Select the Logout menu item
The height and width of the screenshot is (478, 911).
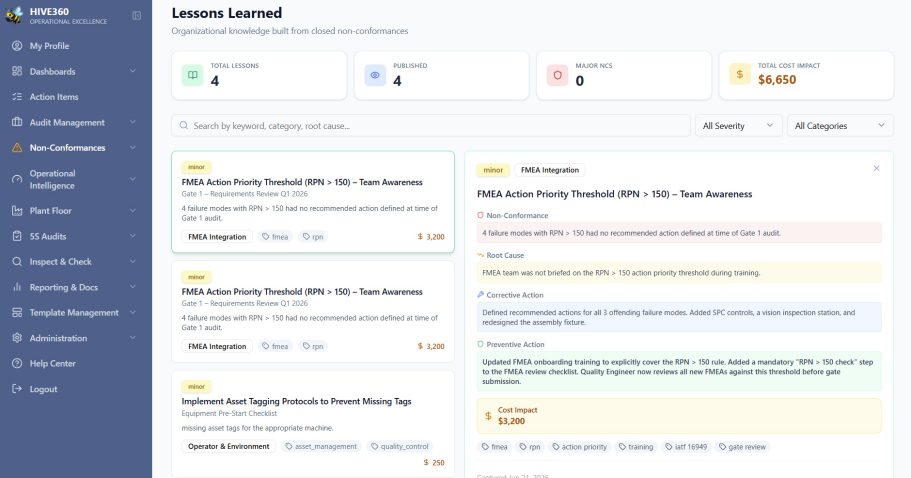(76, 389)
